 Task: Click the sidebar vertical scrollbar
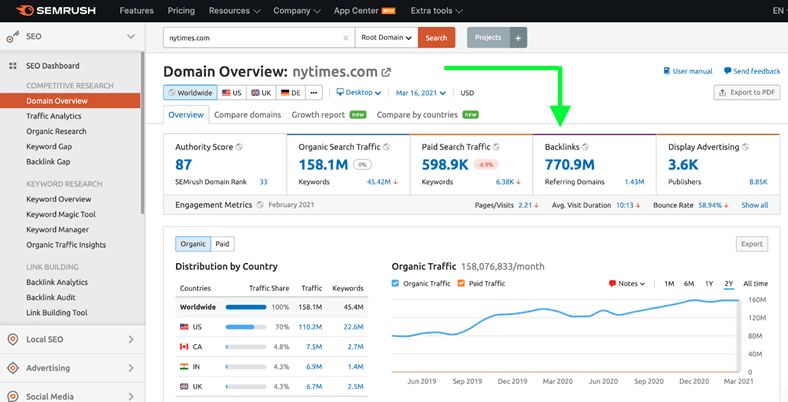click(143, 133)
